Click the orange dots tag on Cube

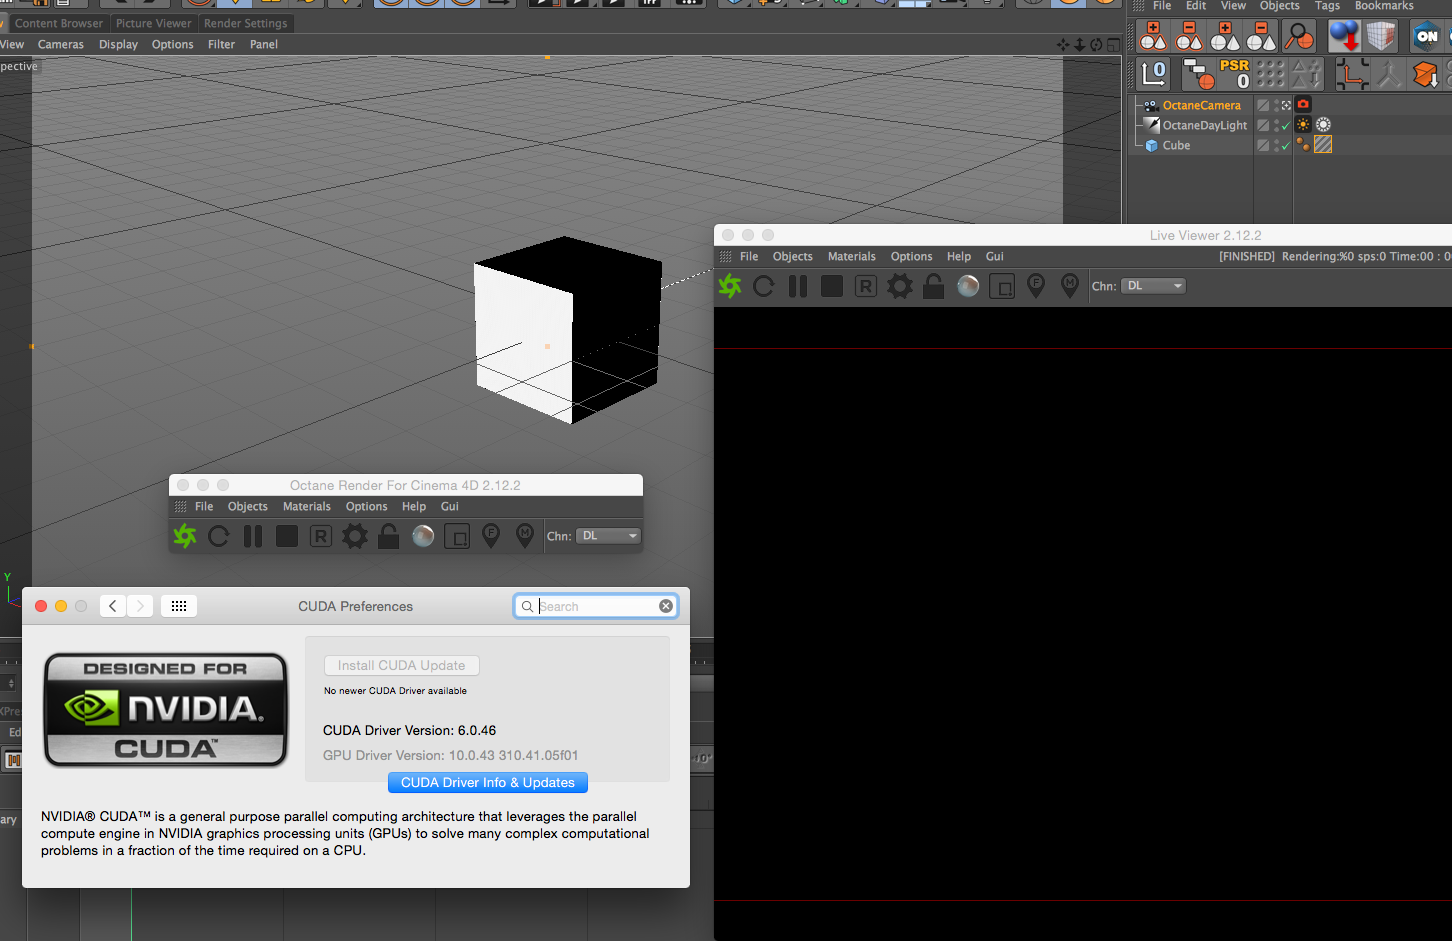coord(1303,144)
